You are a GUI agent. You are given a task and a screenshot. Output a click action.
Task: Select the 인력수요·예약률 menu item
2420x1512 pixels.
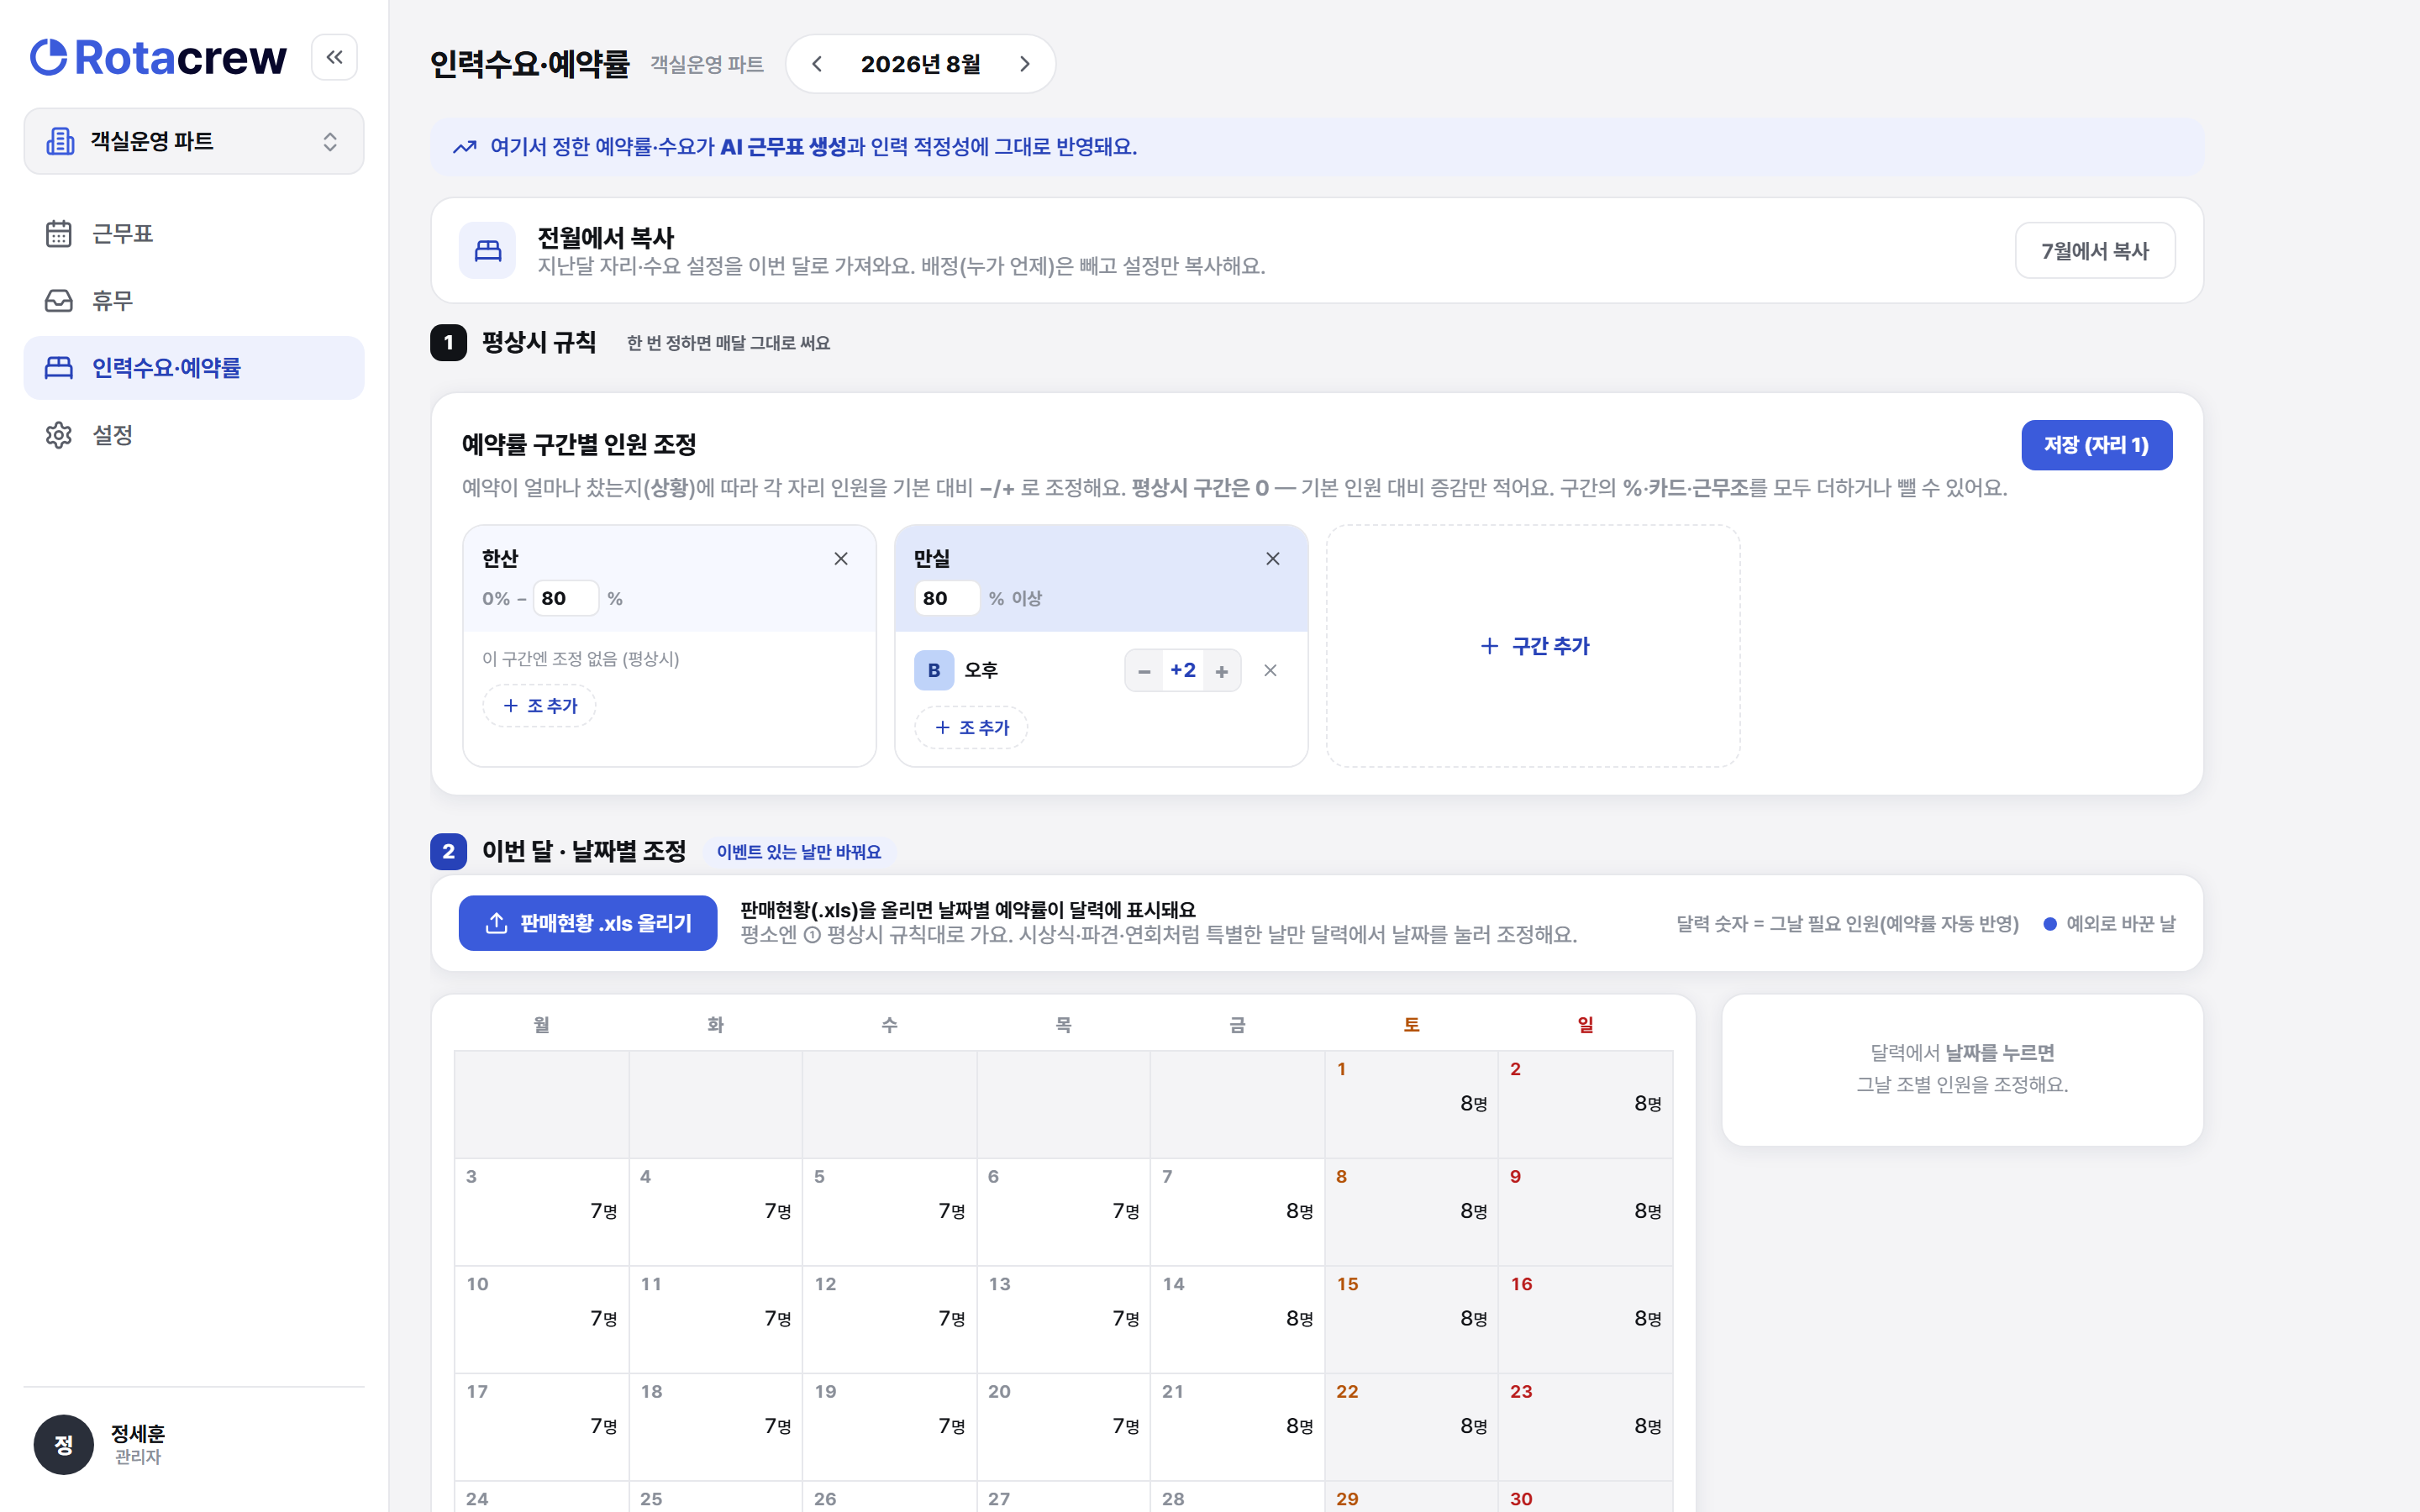(x=194, y=368)
